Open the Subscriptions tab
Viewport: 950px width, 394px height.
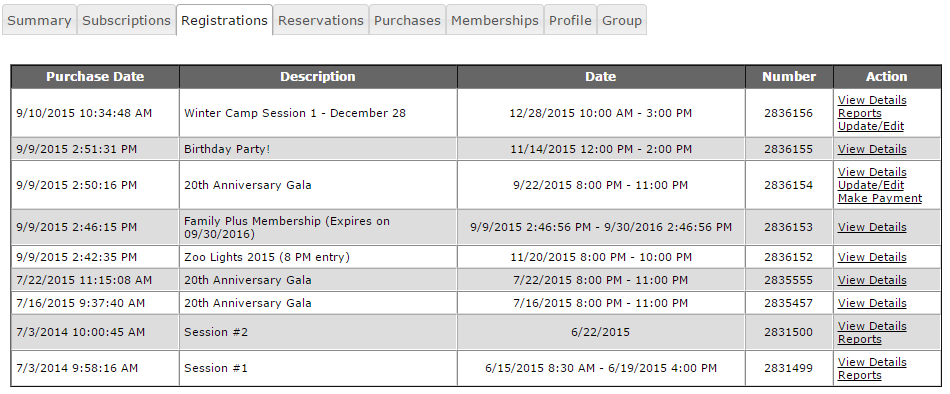(x=127, y=20)
